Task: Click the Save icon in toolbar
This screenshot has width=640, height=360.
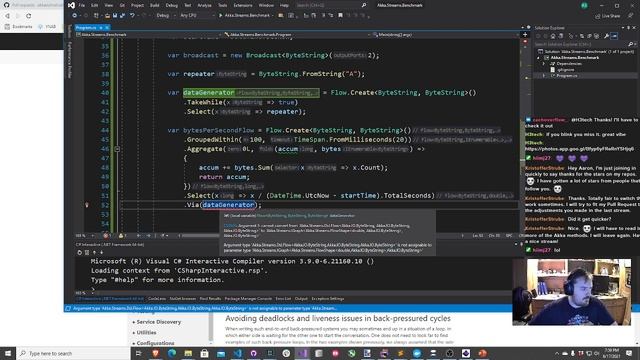Action: (x=115, y=16)
